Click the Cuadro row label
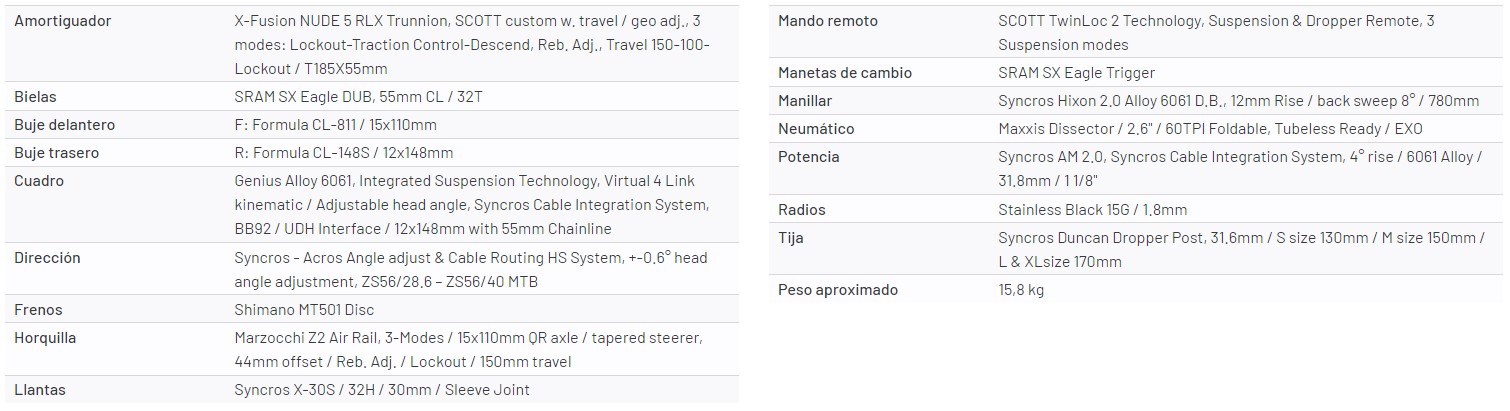1510x411 pixels. [39, 181]
